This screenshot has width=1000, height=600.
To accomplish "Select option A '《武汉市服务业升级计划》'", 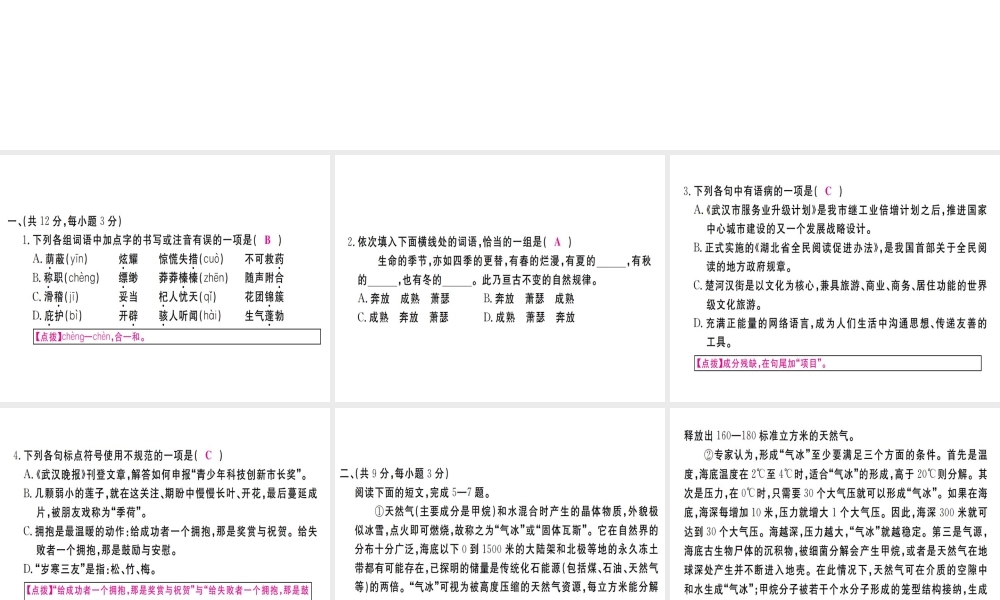I will [x=841, y=219].
